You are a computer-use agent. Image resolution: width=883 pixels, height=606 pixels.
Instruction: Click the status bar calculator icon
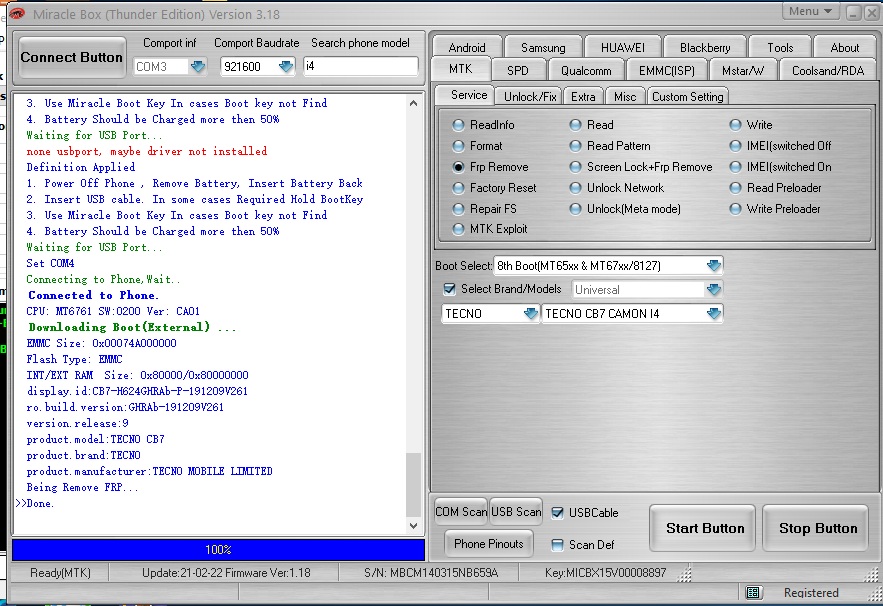[x=753, y=592]
